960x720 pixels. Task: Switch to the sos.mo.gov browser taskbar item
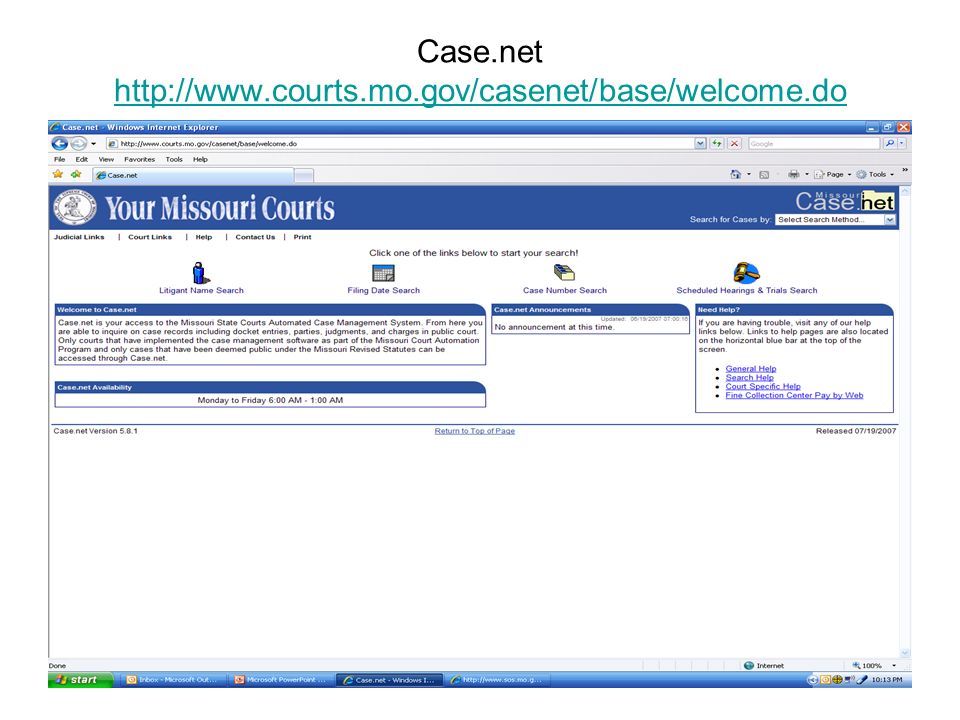(x=497, y=680)
